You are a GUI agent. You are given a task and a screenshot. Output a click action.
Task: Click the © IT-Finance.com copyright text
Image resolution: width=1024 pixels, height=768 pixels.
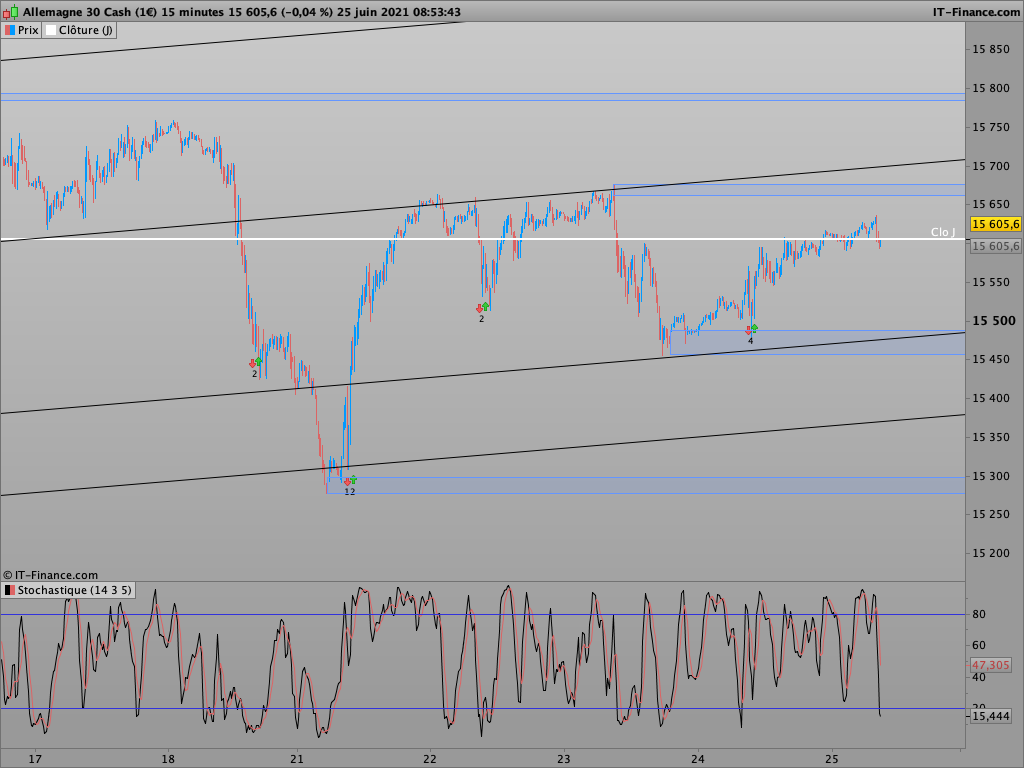coord(50,575)
